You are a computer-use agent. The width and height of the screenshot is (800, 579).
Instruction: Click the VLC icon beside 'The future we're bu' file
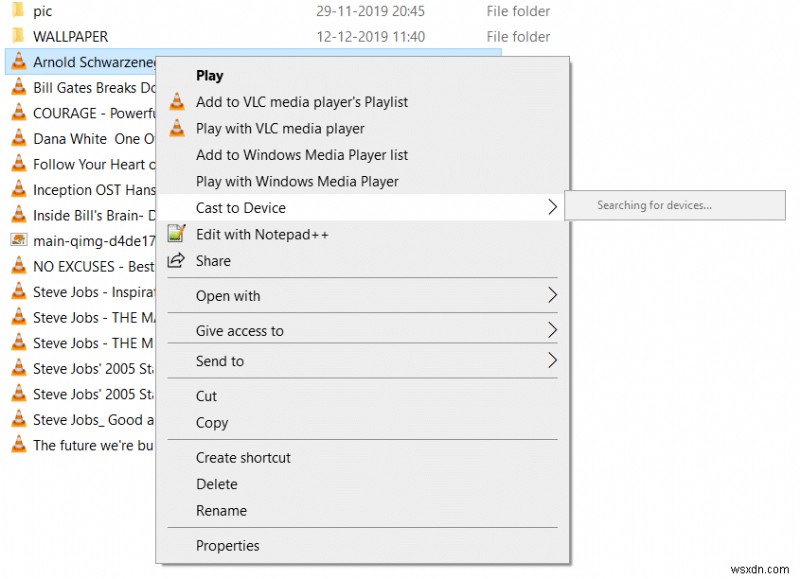[19, 445]
